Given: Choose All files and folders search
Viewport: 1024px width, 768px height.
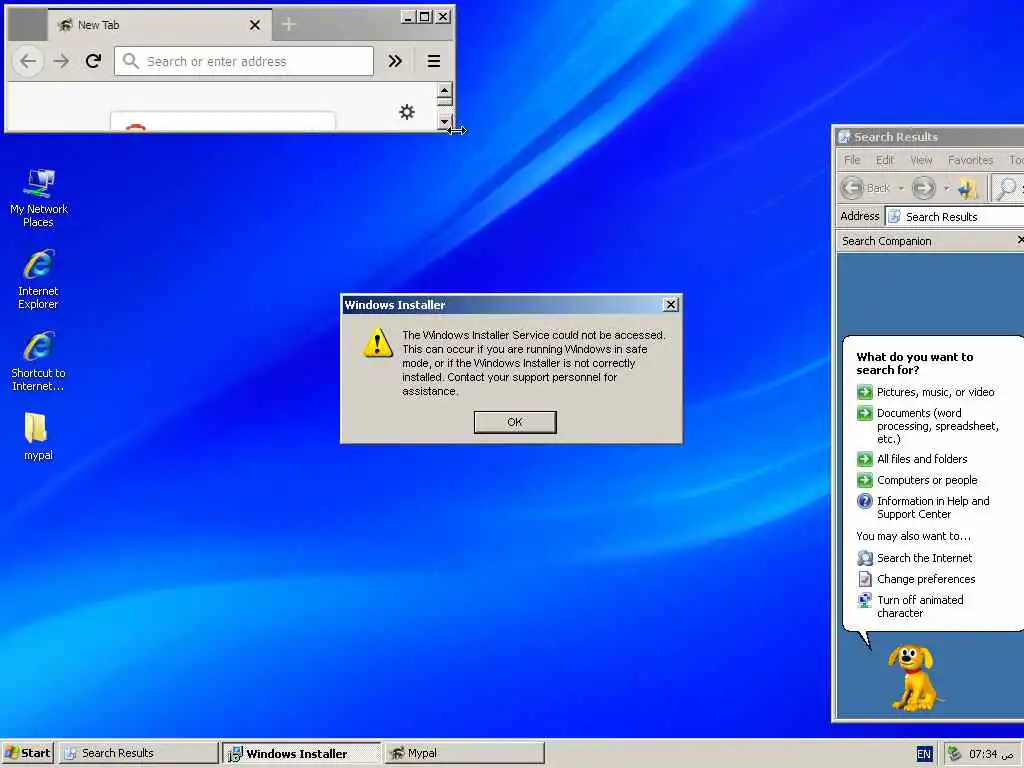Looking at the screenshot, I should coord(912,459).
